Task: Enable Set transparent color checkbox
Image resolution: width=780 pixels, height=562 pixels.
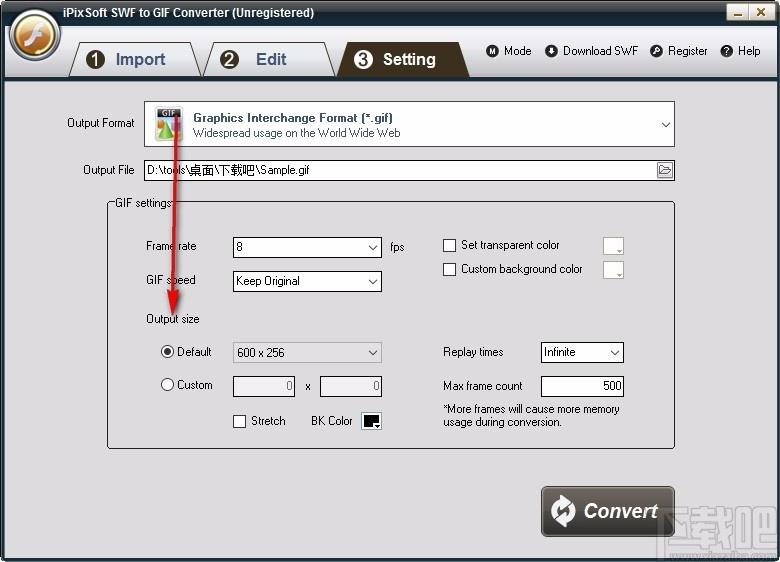Action: 449,245
